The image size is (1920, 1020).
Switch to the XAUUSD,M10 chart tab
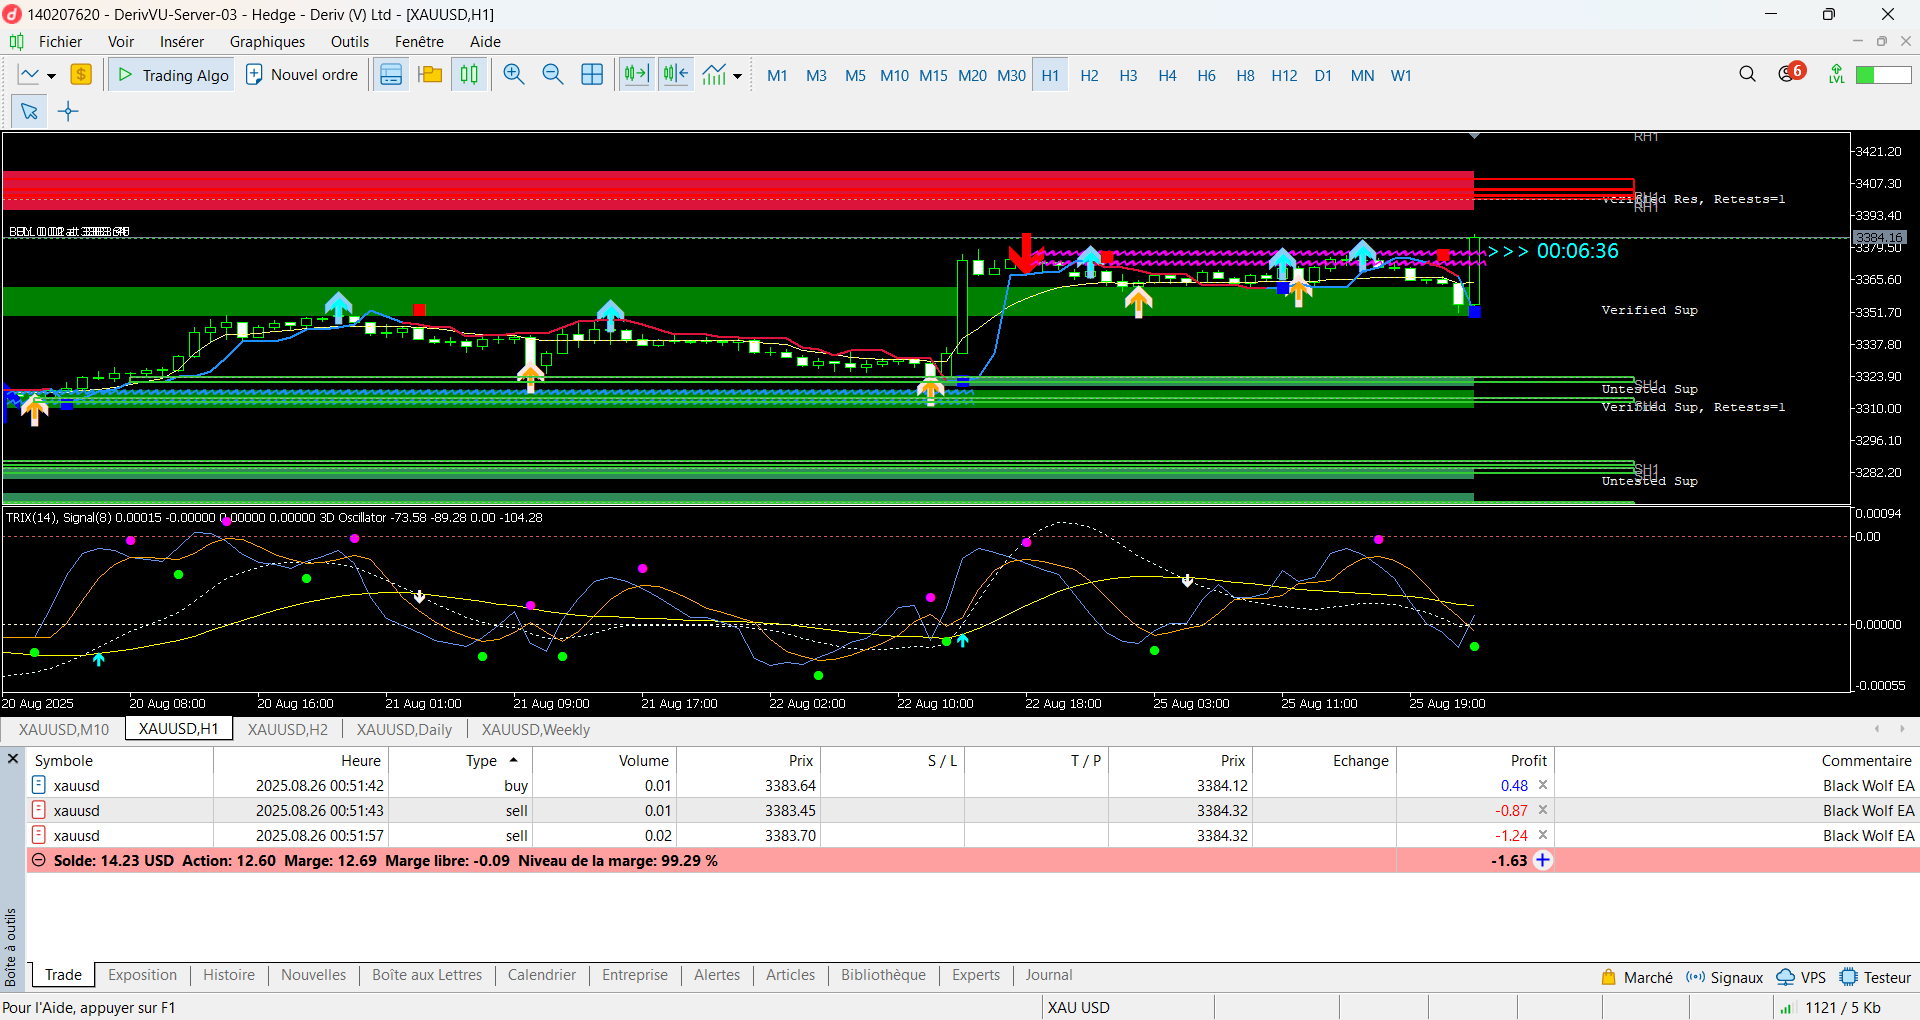pyautogui.click(x=64, y=730)
